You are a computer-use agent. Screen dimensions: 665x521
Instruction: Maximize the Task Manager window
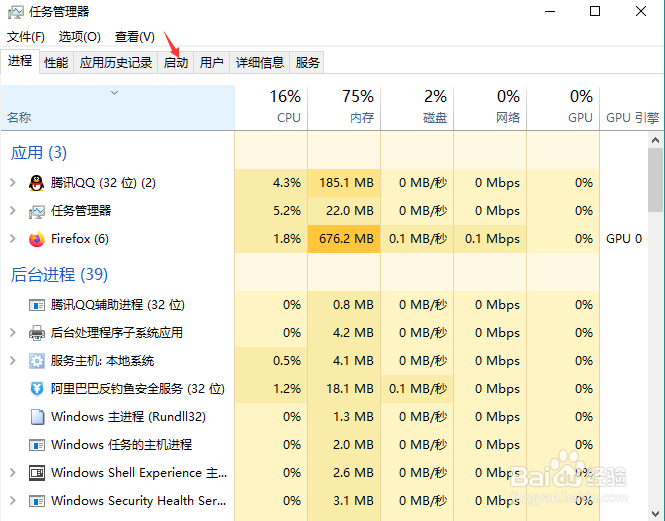(x=595, y=11)
